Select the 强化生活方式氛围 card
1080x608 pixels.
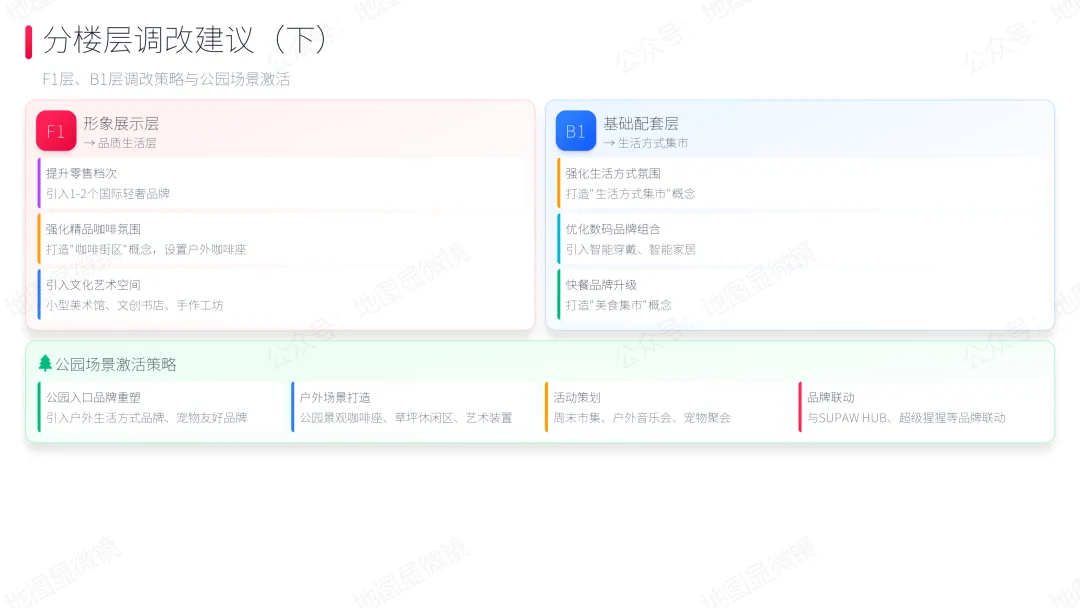coord(803,183)
